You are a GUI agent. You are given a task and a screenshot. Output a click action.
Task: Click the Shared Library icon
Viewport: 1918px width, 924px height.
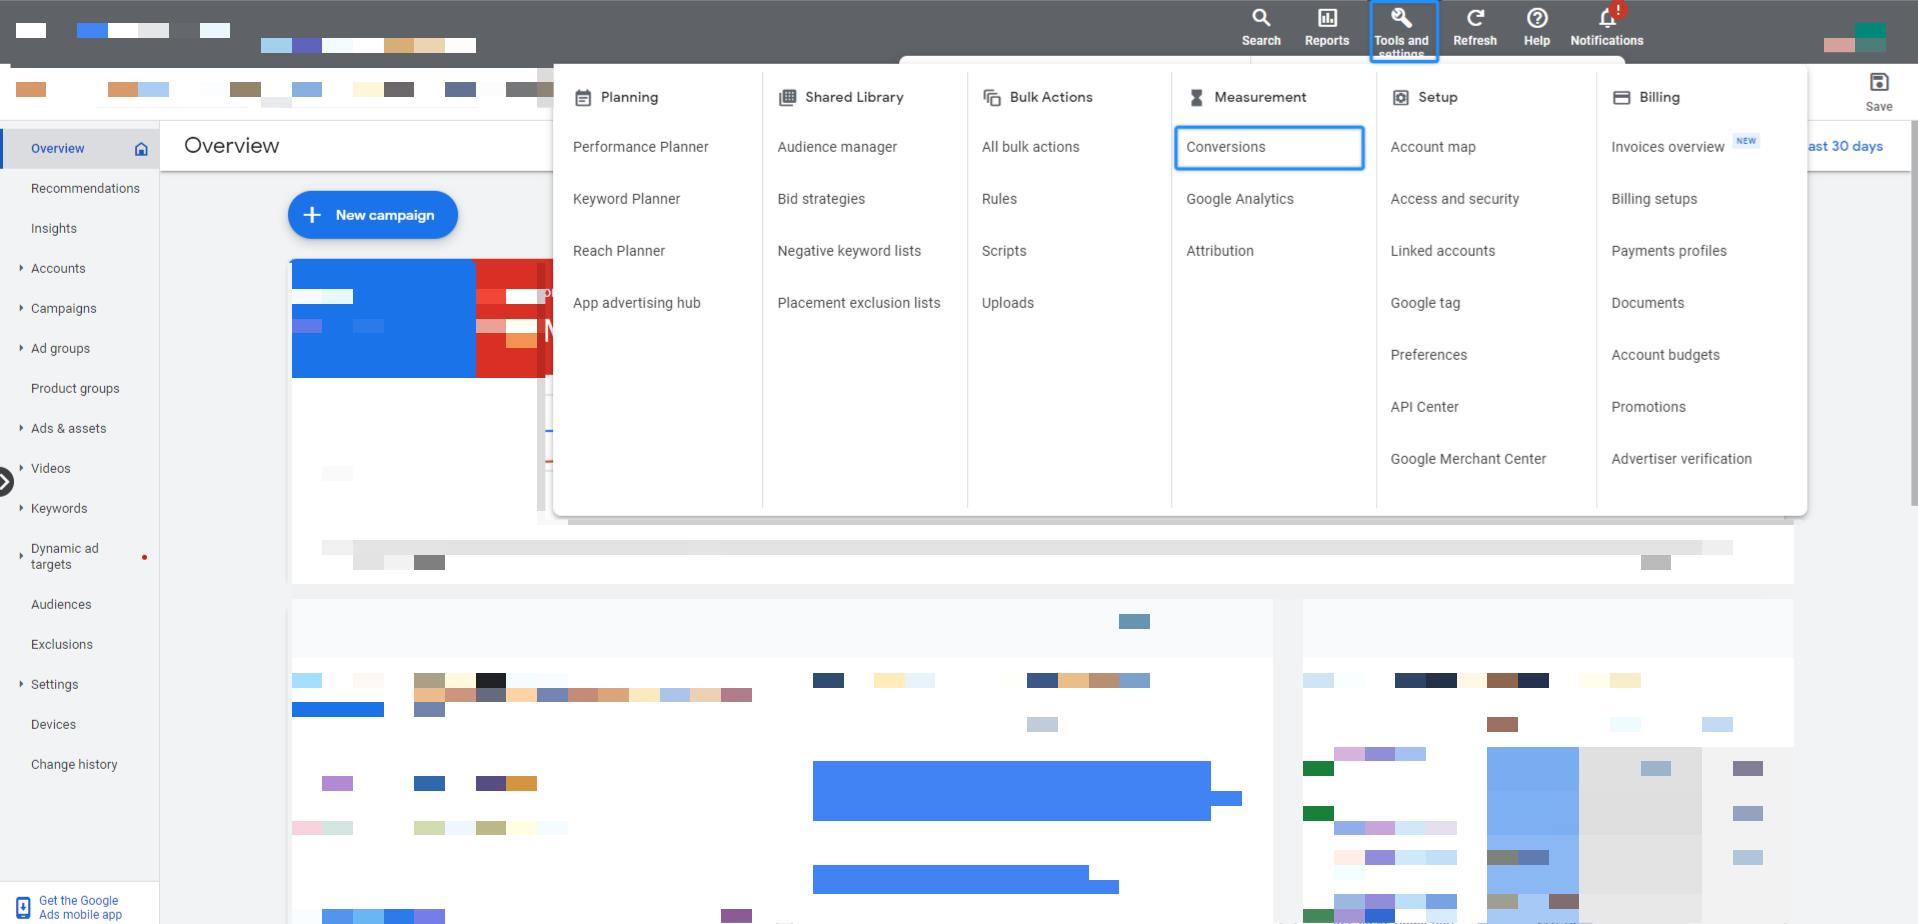787,97
